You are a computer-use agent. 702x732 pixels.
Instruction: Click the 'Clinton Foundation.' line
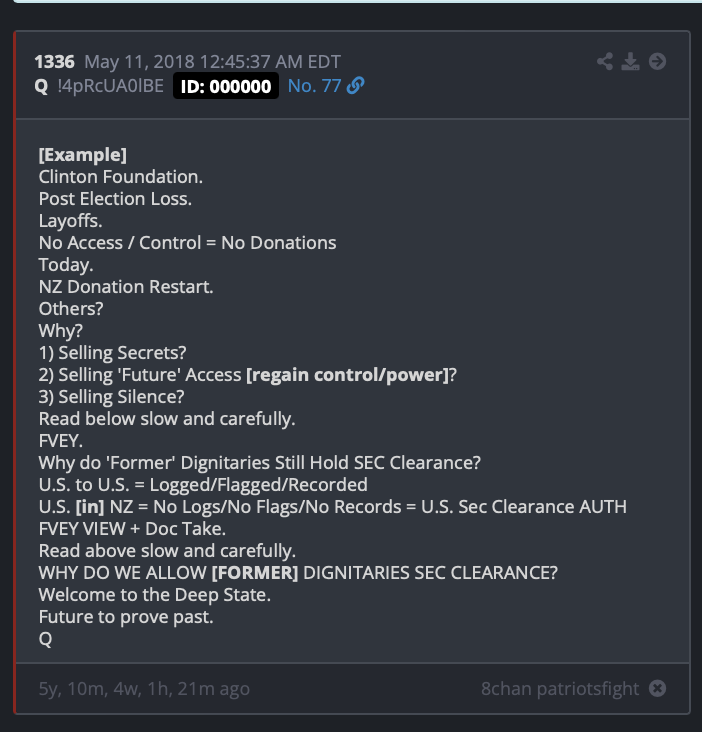[121, 177]
